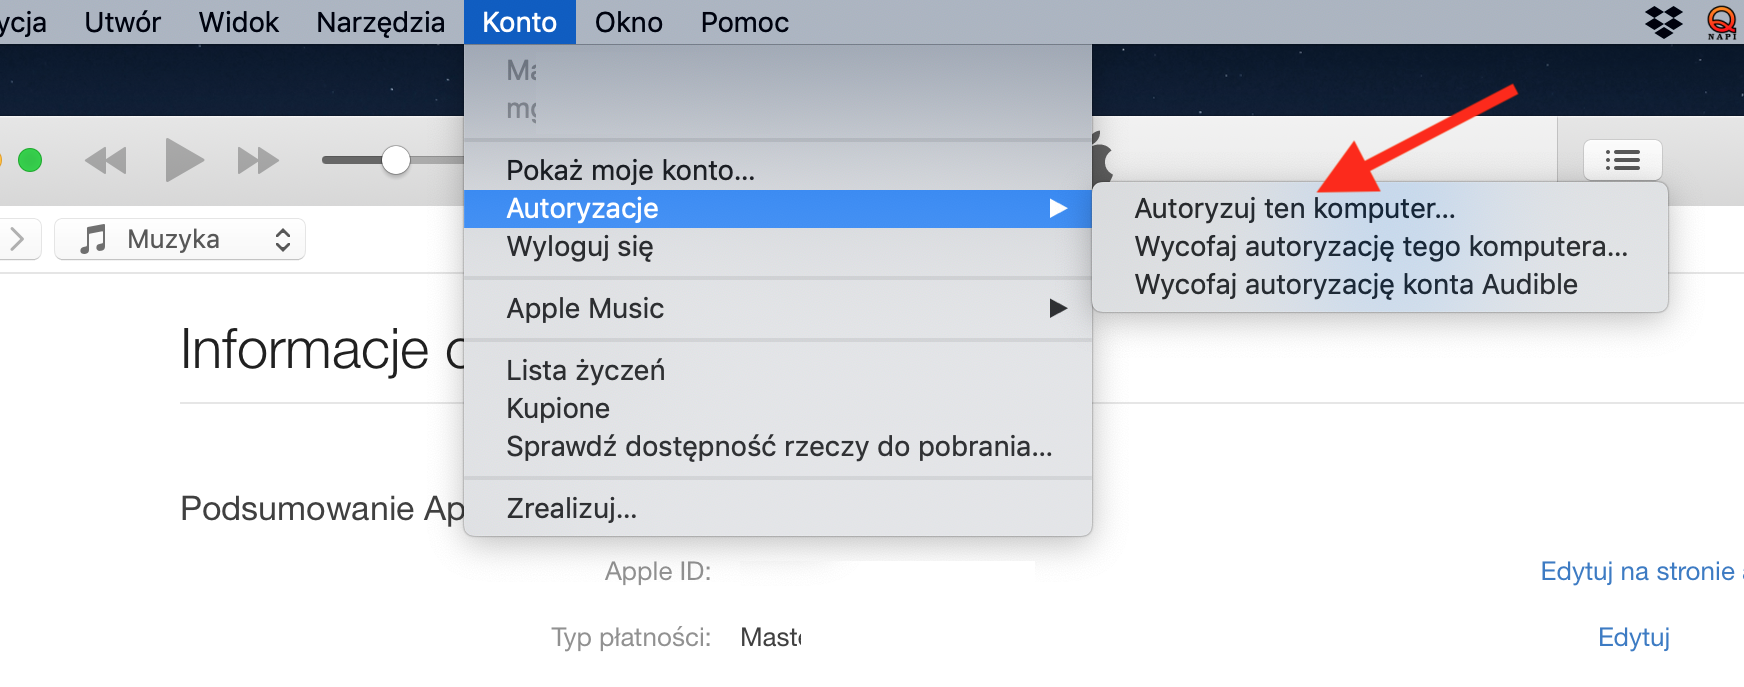The width and height of the screenshot is (1744, 687).
Task: Open the Okno menu
Action: pyautogui.click(x=629, y=22)
